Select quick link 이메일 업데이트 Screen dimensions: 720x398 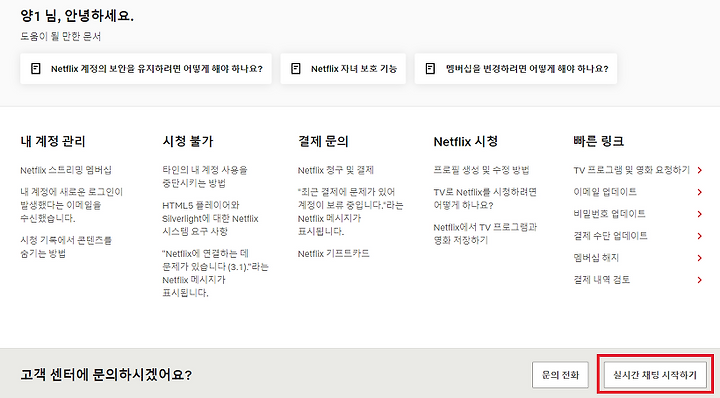tap(605, 192)
